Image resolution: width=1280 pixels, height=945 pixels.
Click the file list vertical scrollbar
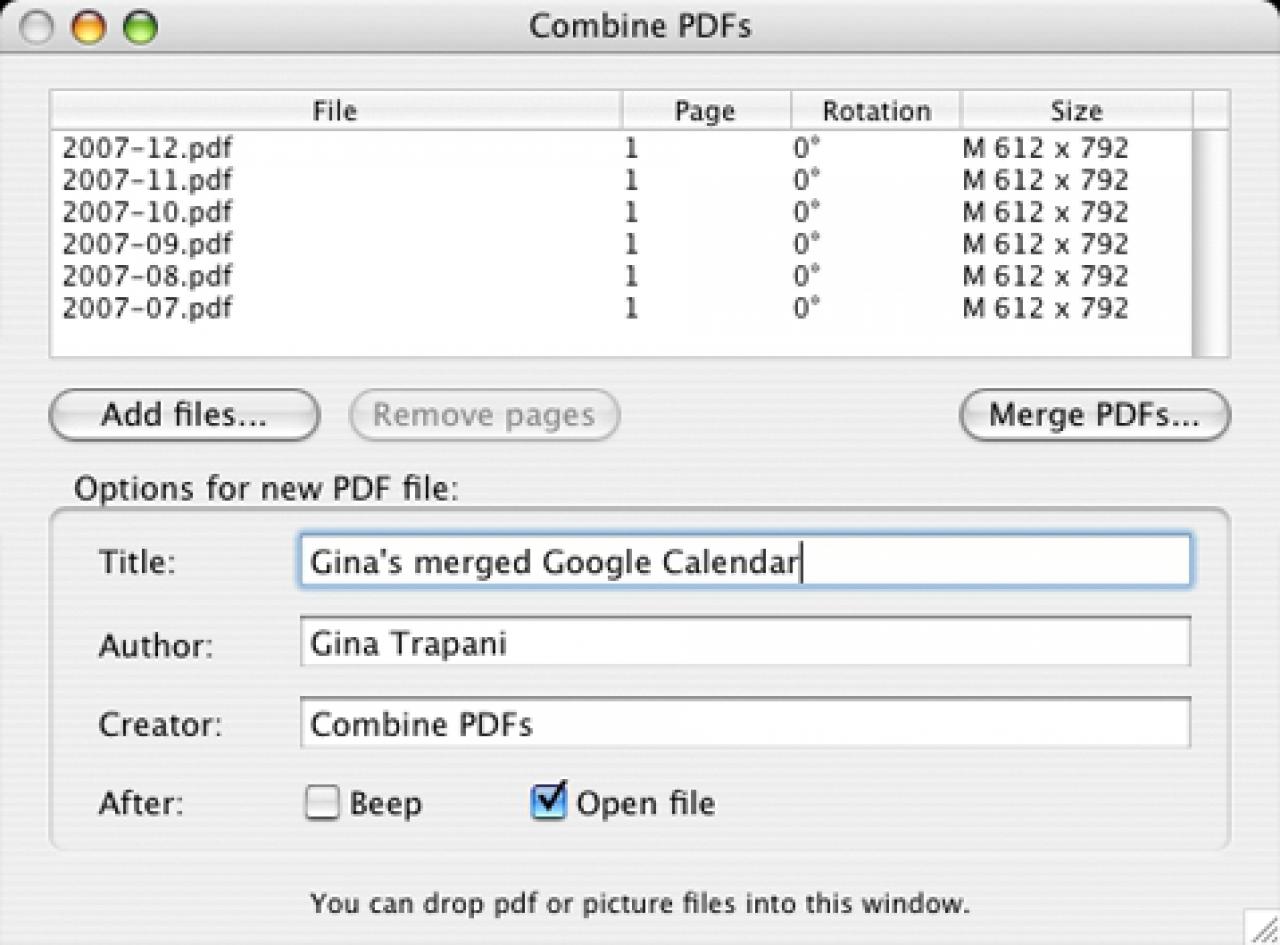(1211, 243)
